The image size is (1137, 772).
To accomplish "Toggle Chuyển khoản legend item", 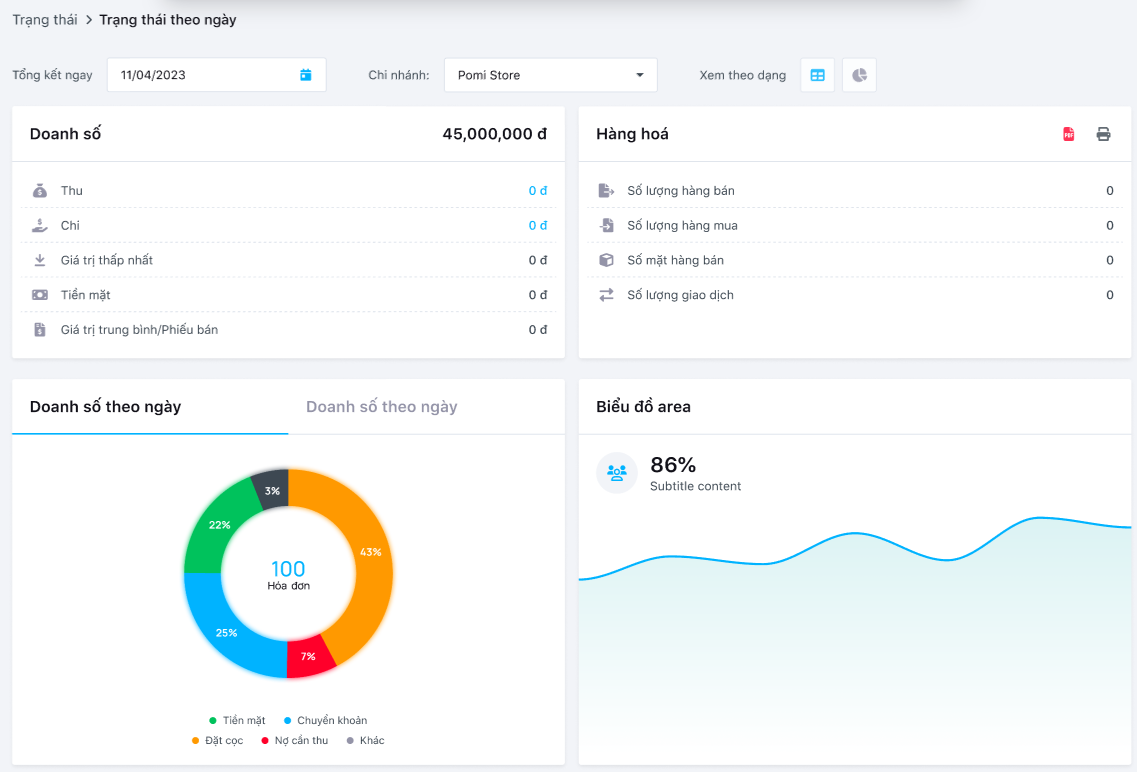I will point(325,720).
